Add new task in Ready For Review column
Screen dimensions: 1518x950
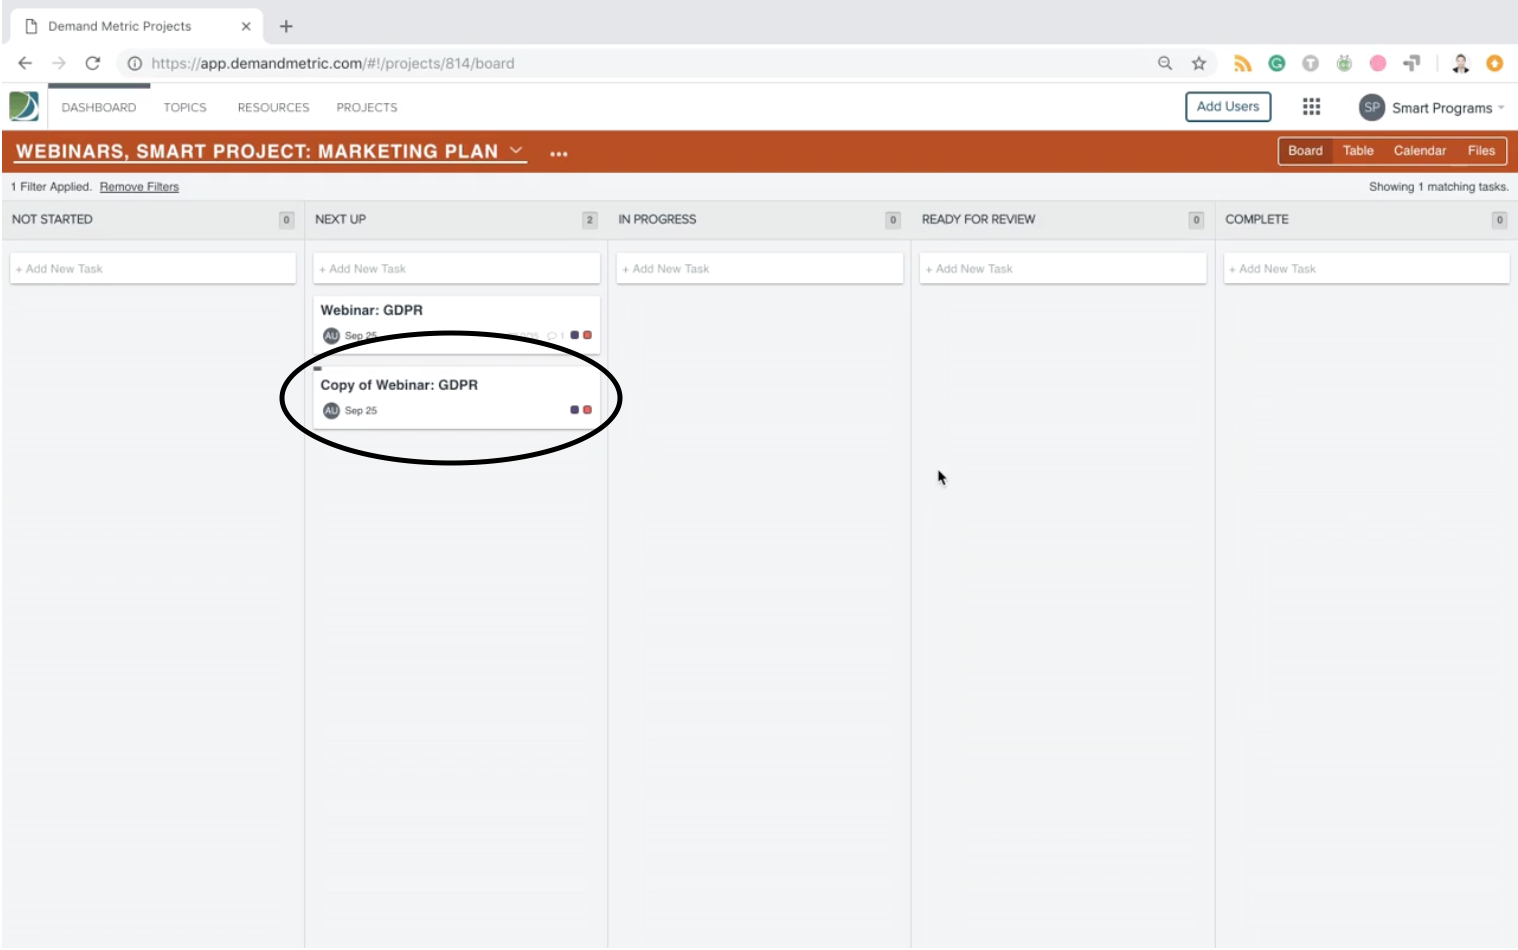click(x=1063, y=269)
